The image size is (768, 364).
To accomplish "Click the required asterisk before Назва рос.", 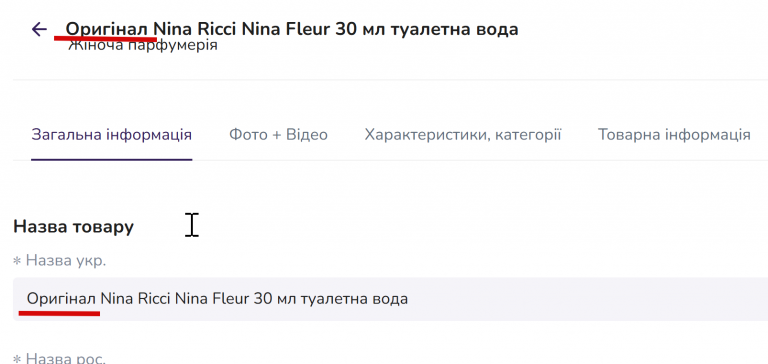I will [x=17, y=359].
